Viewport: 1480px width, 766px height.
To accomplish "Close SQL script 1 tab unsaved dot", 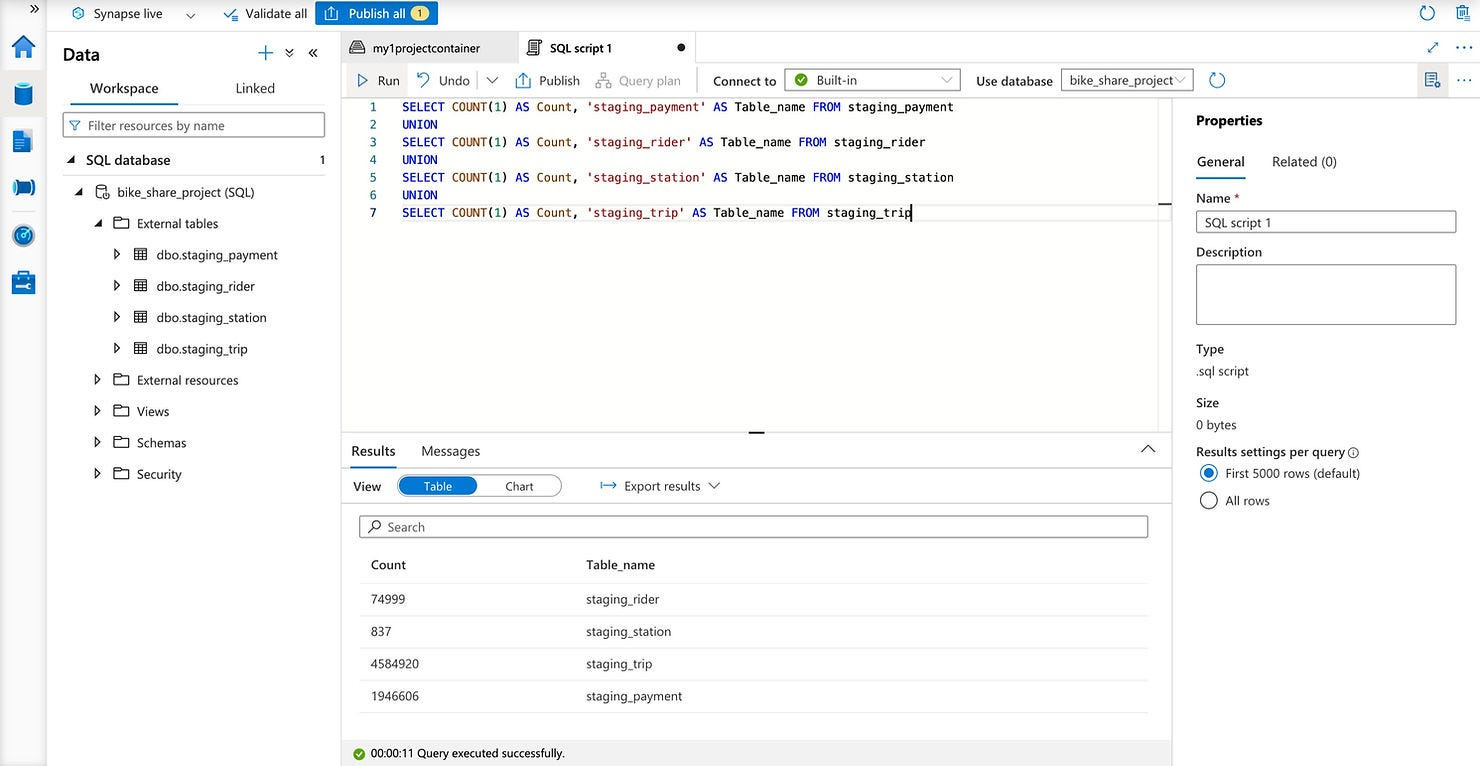I will pos(681,47).
